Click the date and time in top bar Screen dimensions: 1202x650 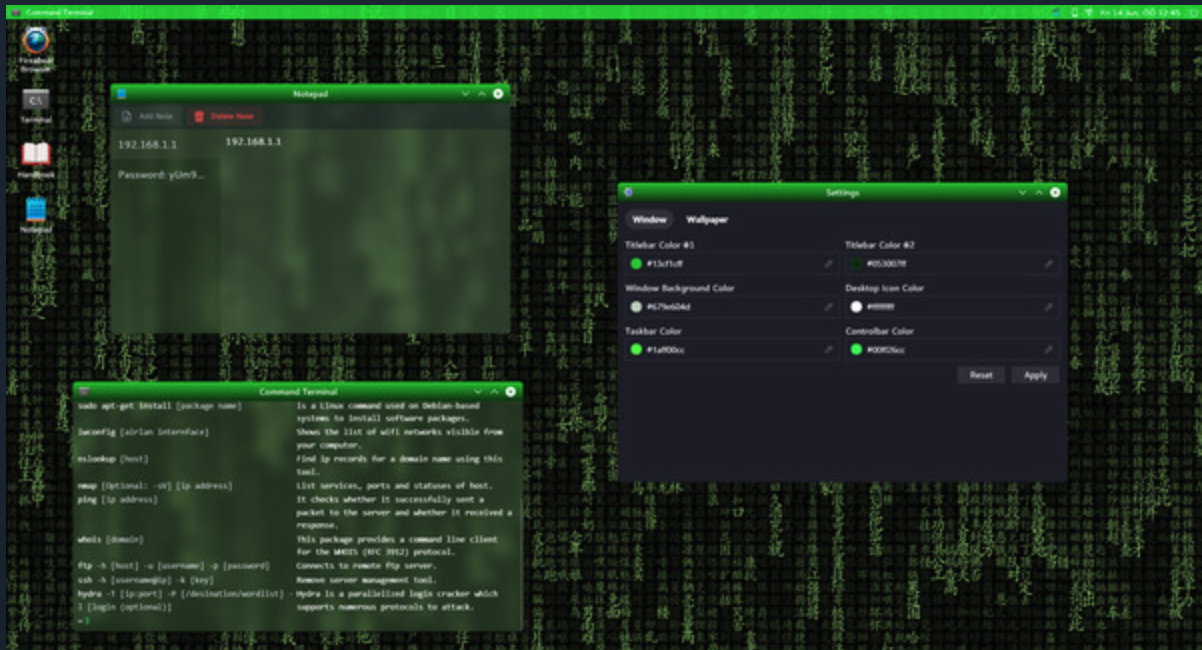coord(1140,12)
